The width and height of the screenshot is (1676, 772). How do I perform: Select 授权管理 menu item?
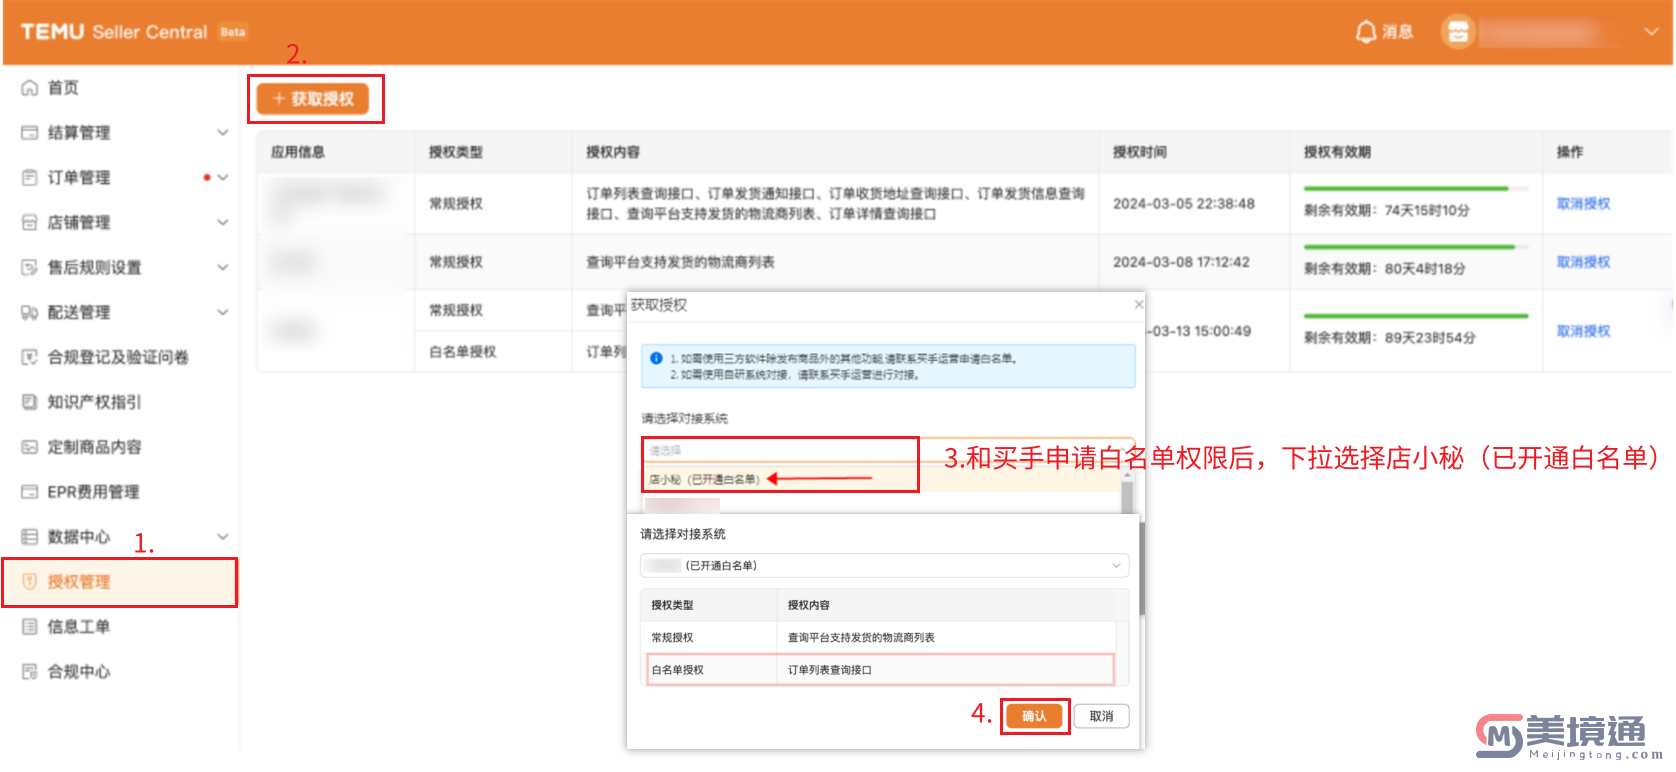pyautogui.click(x=119, y=582)
